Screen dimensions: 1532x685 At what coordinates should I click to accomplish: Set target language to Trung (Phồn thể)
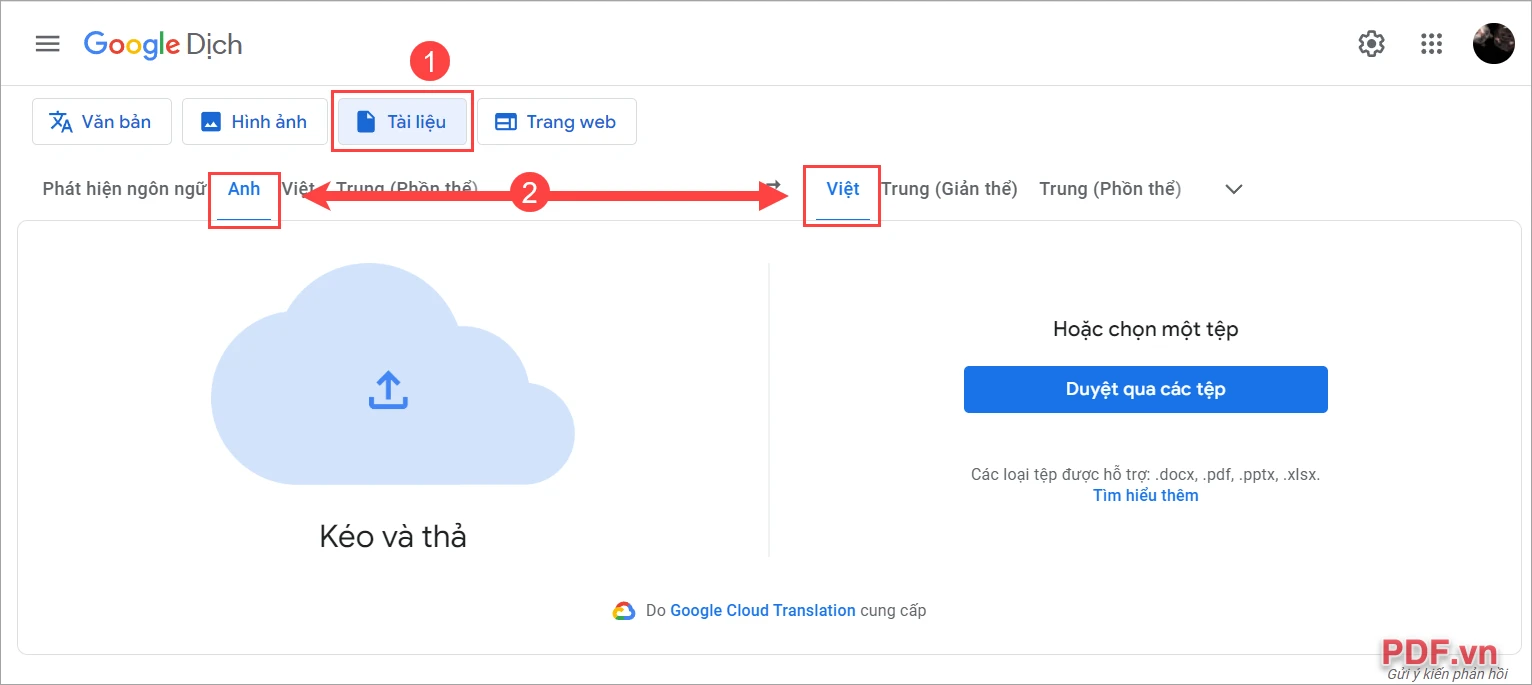[1110, 189]
